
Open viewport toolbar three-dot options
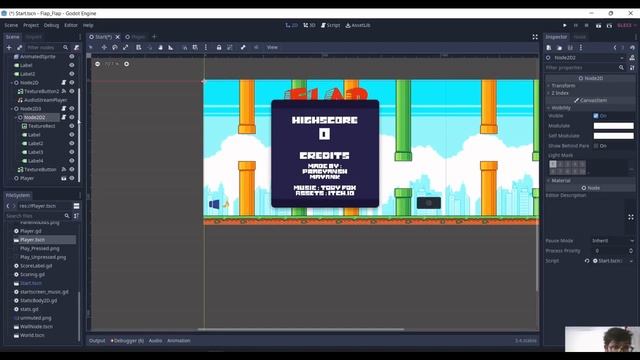(x=206, y=47)
